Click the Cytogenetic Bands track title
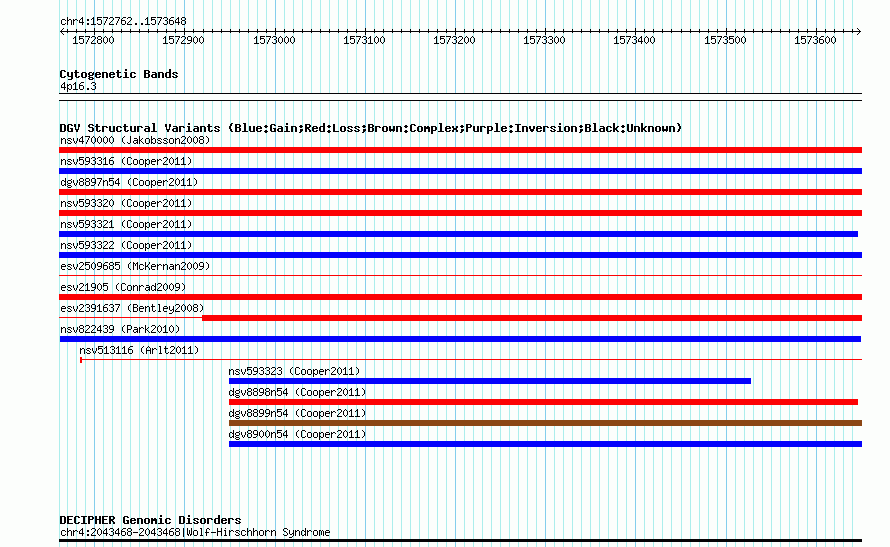The width and height of the screenshot is (890, 547). [119, 74]
